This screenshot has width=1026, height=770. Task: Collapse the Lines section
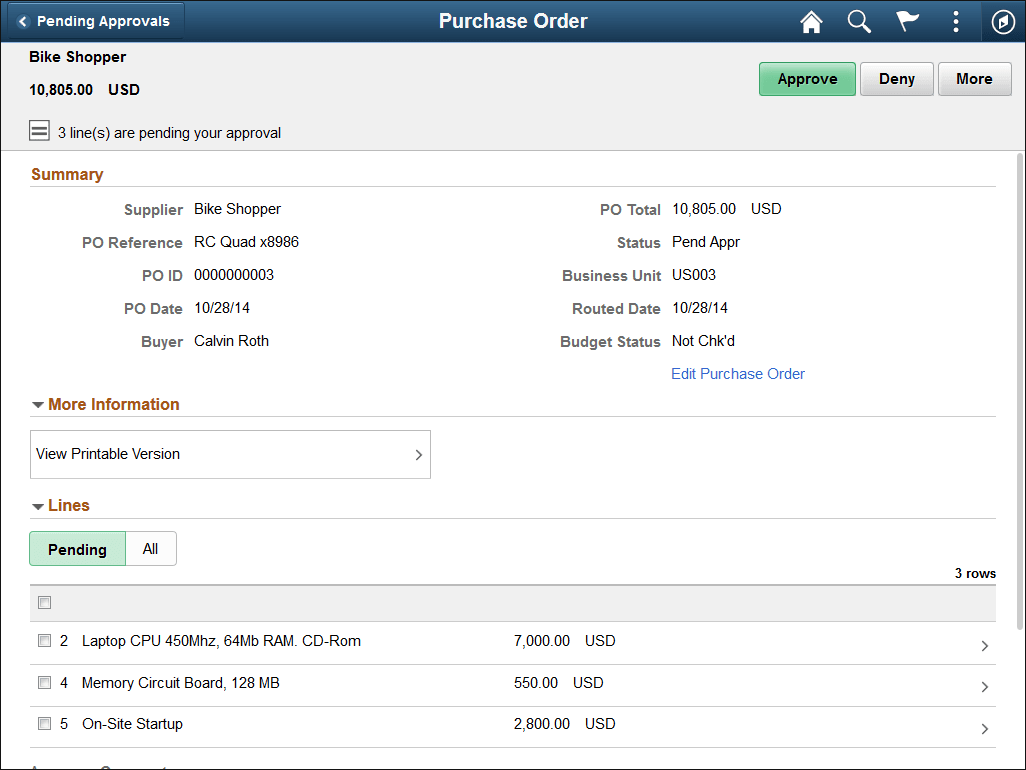click(x=37, y=505)
